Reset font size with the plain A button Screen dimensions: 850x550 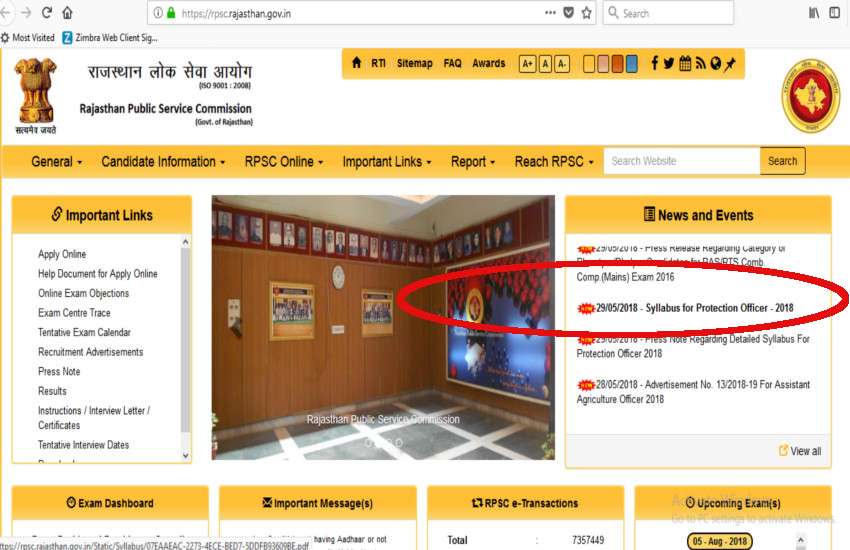pyautogui.click(x=545, y=64)
